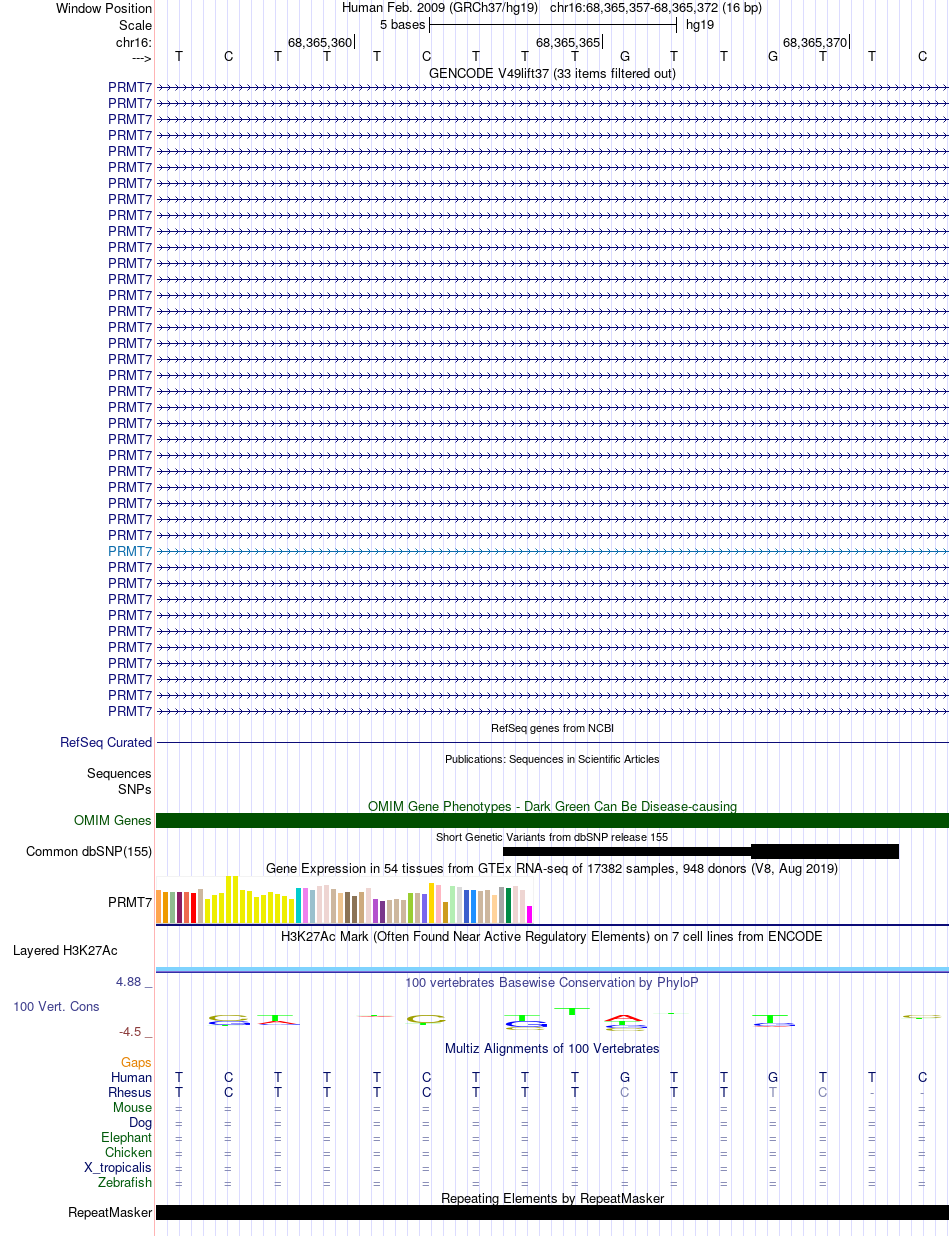Click the RefSeq genes from NCBI title
Image resolution: width=950 pixels, height=1236 pixels.
tap(552, 728)
